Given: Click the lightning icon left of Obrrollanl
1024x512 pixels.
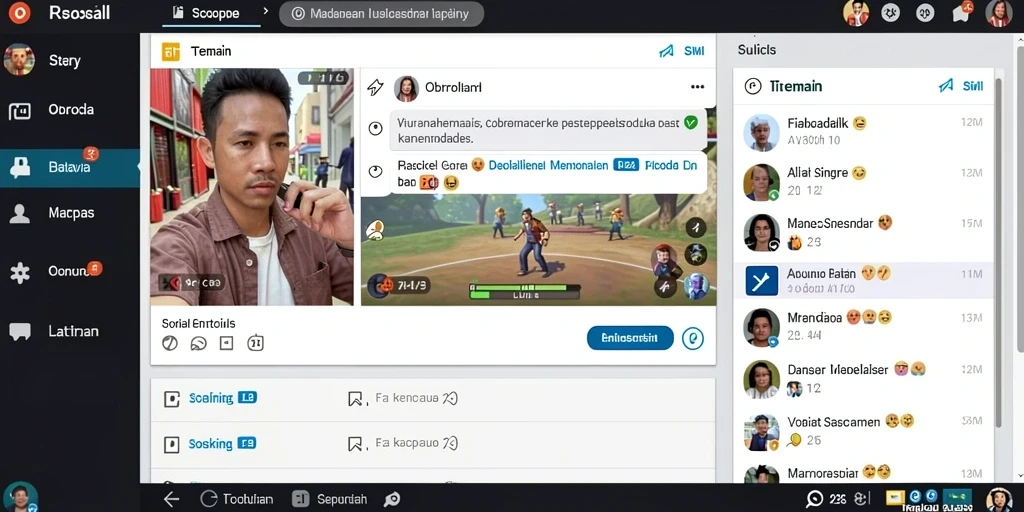Looking at the screenshot, I should click(x=375, y=88).
